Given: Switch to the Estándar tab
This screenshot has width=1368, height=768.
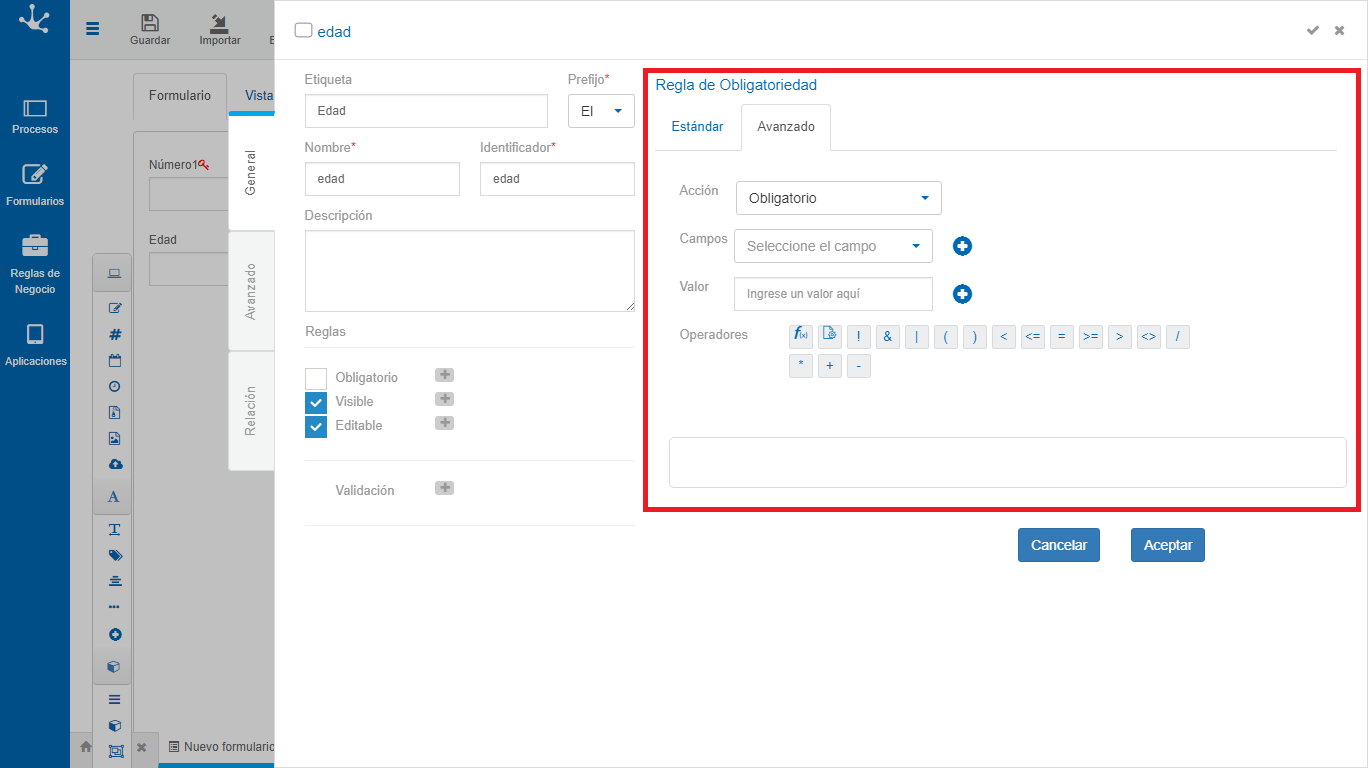Looking at the screenshot, I should [697, 127].
